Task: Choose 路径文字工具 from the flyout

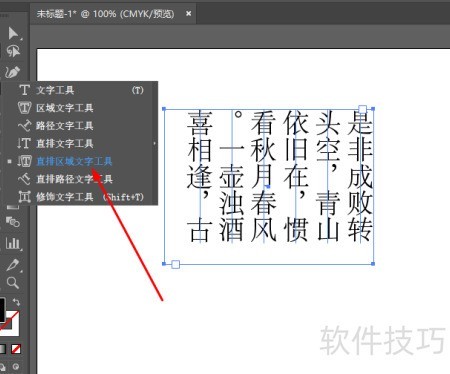Action: coord(80,126)
